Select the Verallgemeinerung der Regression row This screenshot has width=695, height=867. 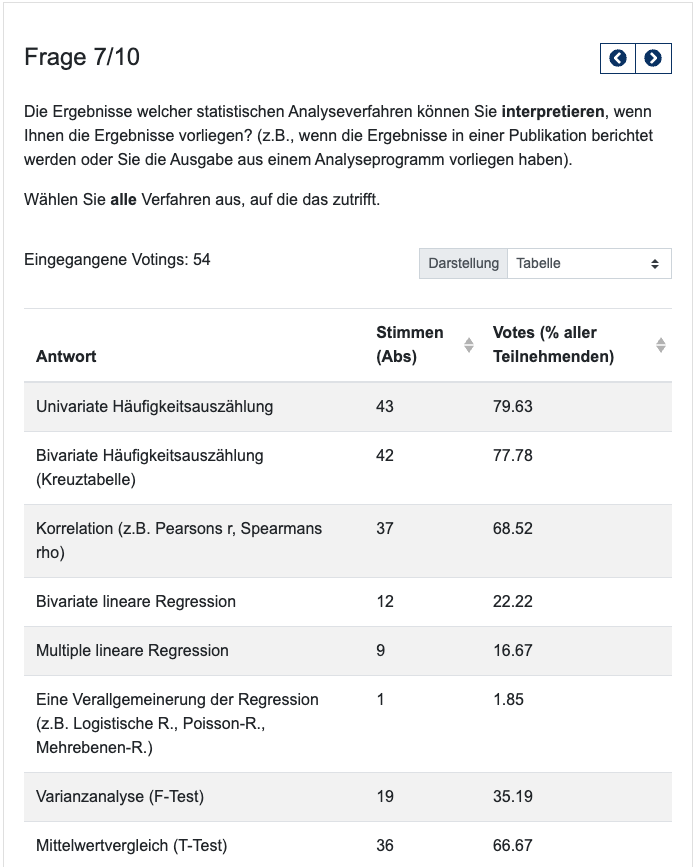[177, 723]
